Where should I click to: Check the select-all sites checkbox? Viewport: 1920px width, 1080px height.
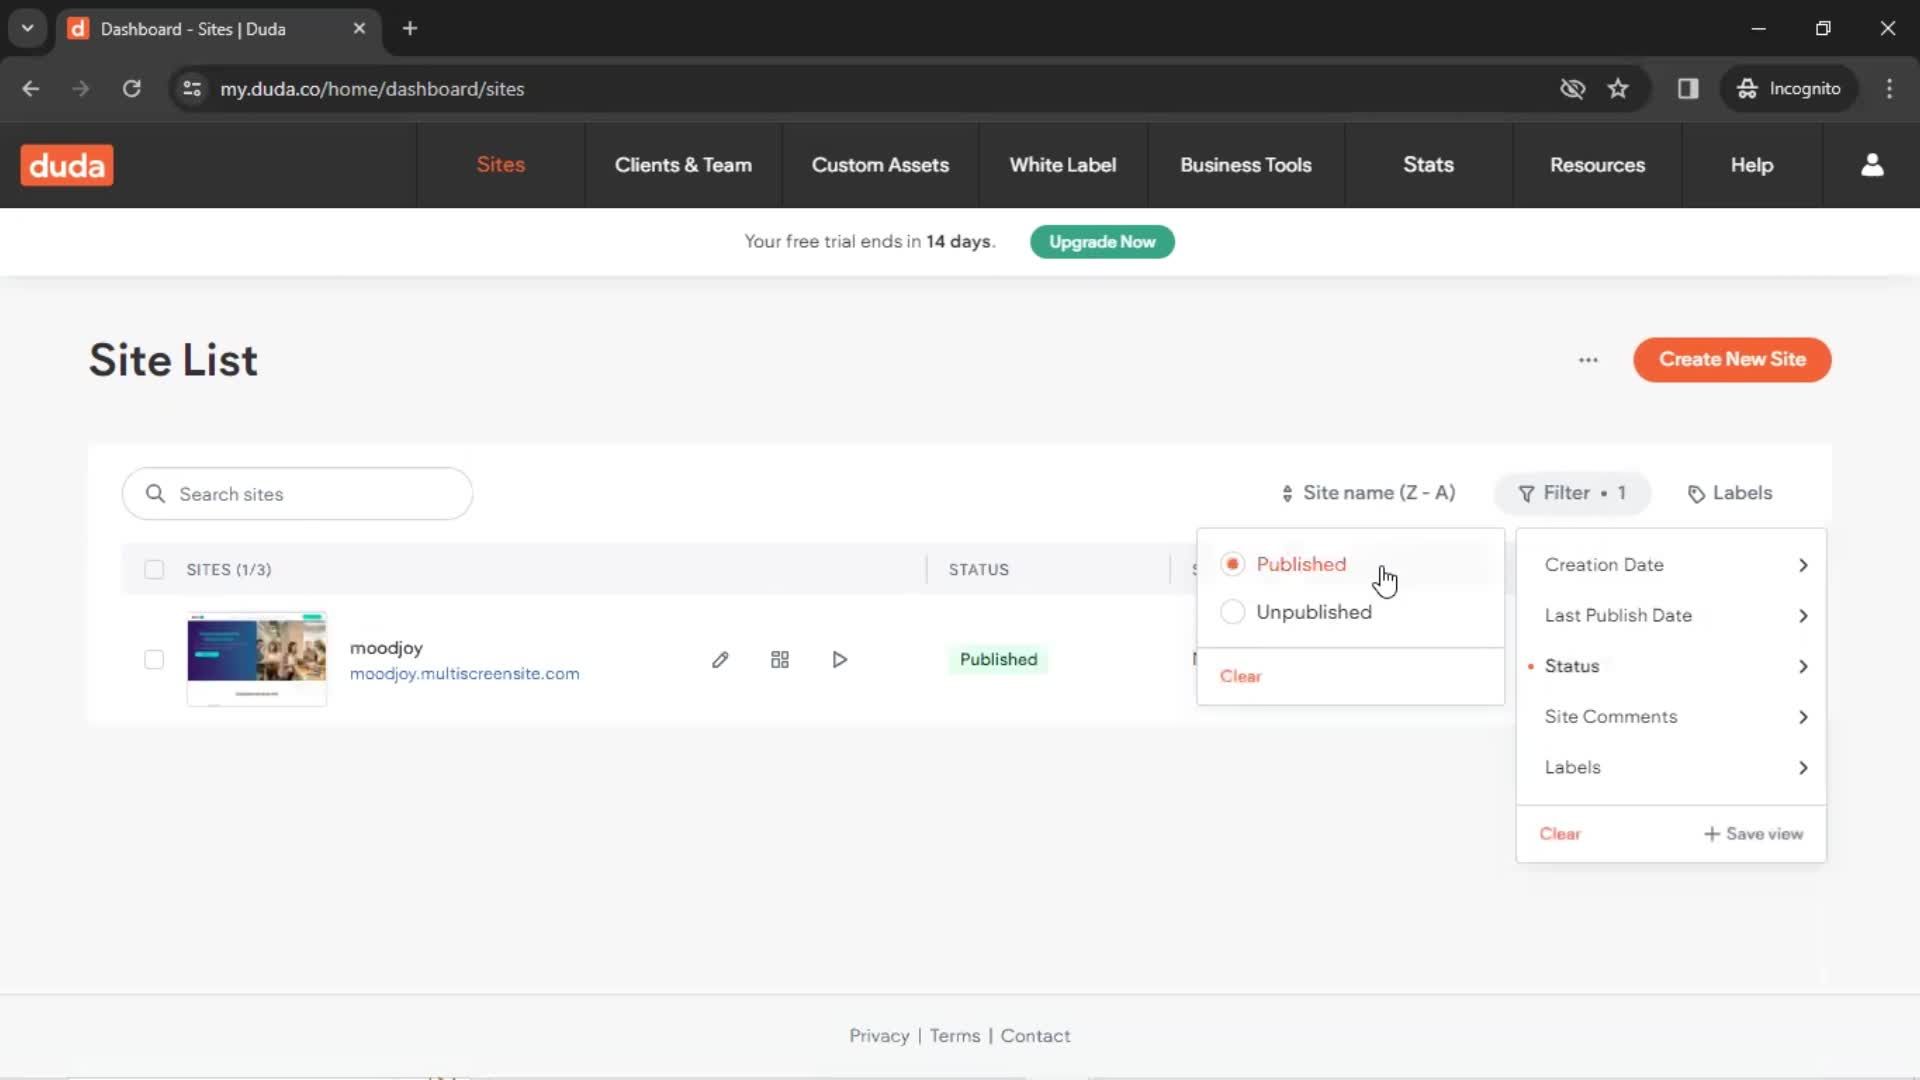coord(154,570)
